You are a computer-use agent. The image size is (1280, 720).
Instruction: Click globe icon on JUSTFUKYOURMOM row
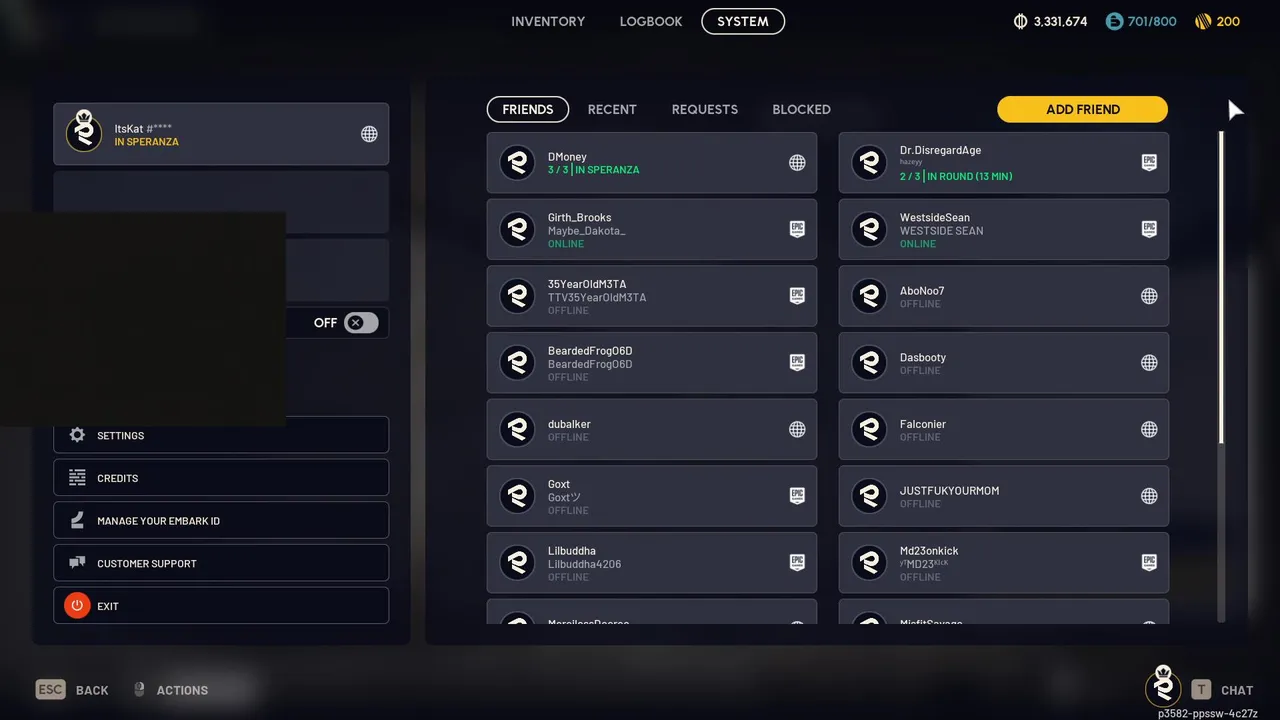(x=1149, y=496)
